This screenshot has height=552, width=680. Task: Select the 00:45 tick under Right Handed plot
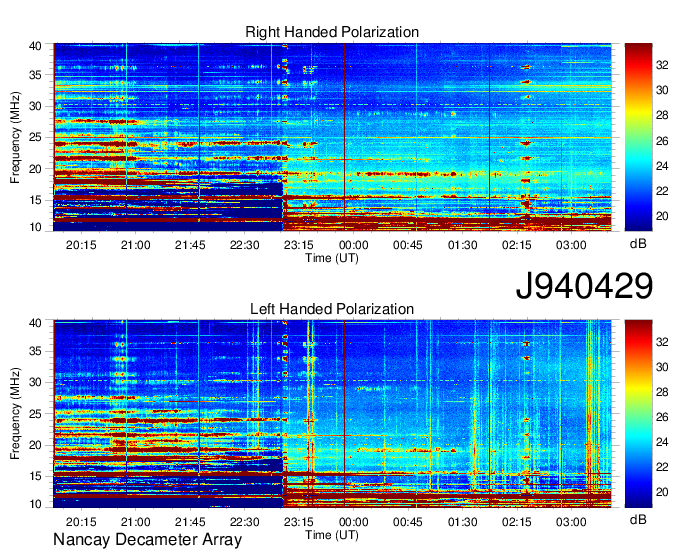tap(408, 245)
